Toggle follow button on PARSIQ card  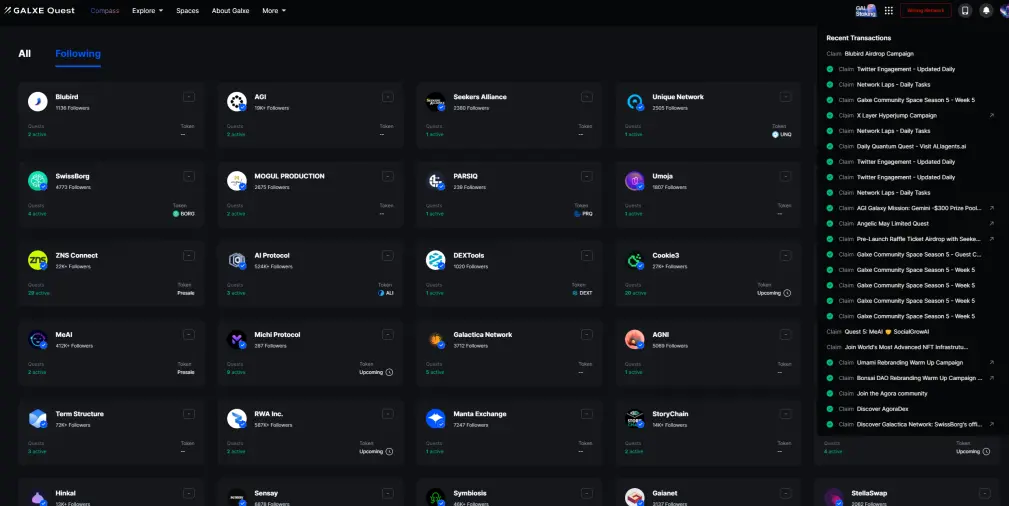pyautogui.click(x=586, y=176)
